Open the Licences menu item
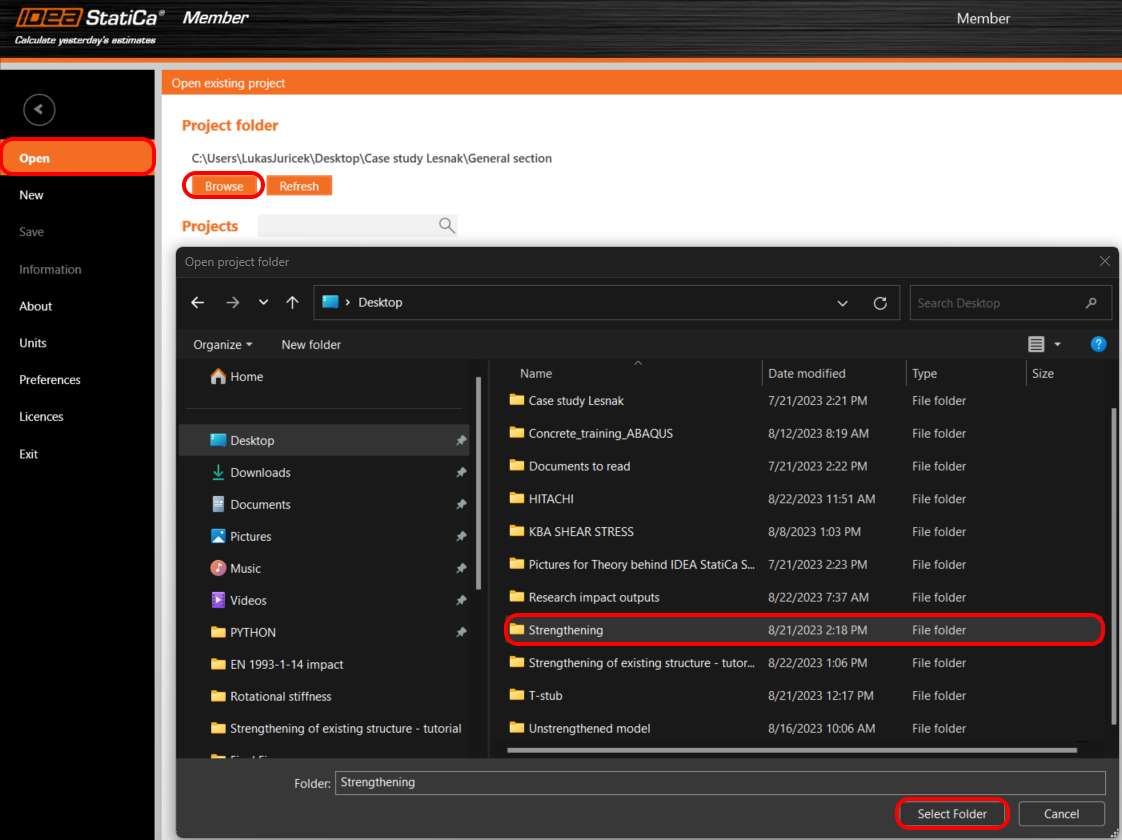The width and height of the screenshot is (1122, 840). [x=41, y=417]
